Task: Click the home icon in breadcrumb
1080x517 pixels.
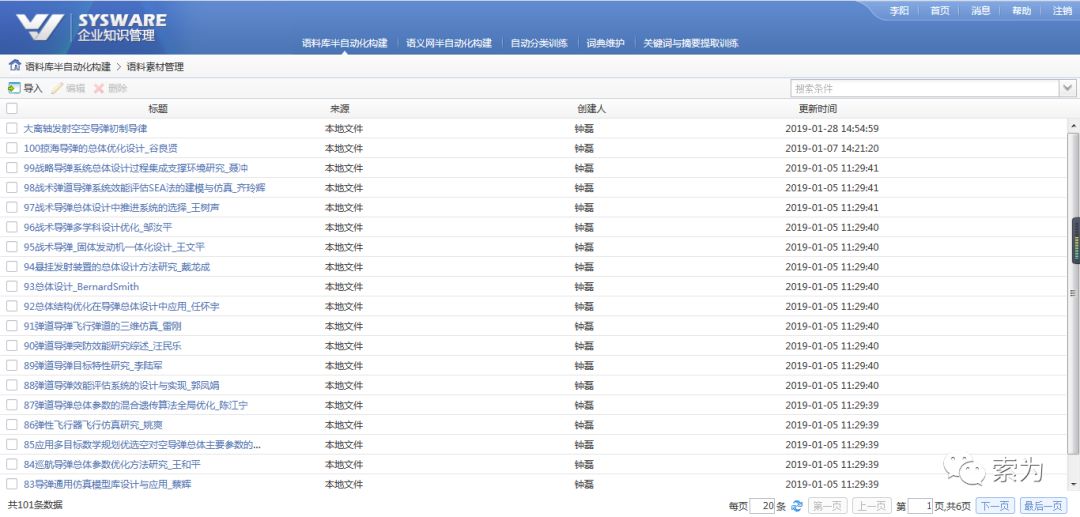Action: pyautogui.click(x=14, y=66)
